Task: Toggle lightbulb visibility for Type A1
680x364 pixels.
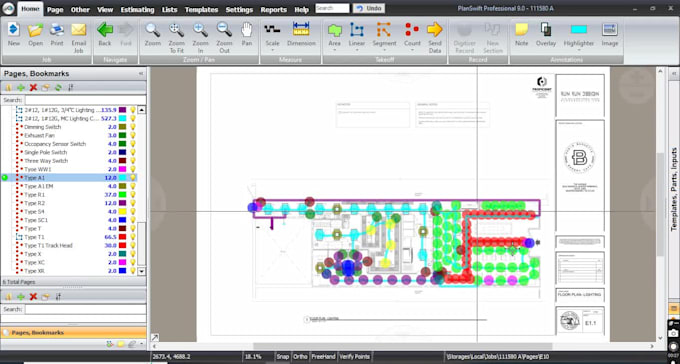Action: 133,178
